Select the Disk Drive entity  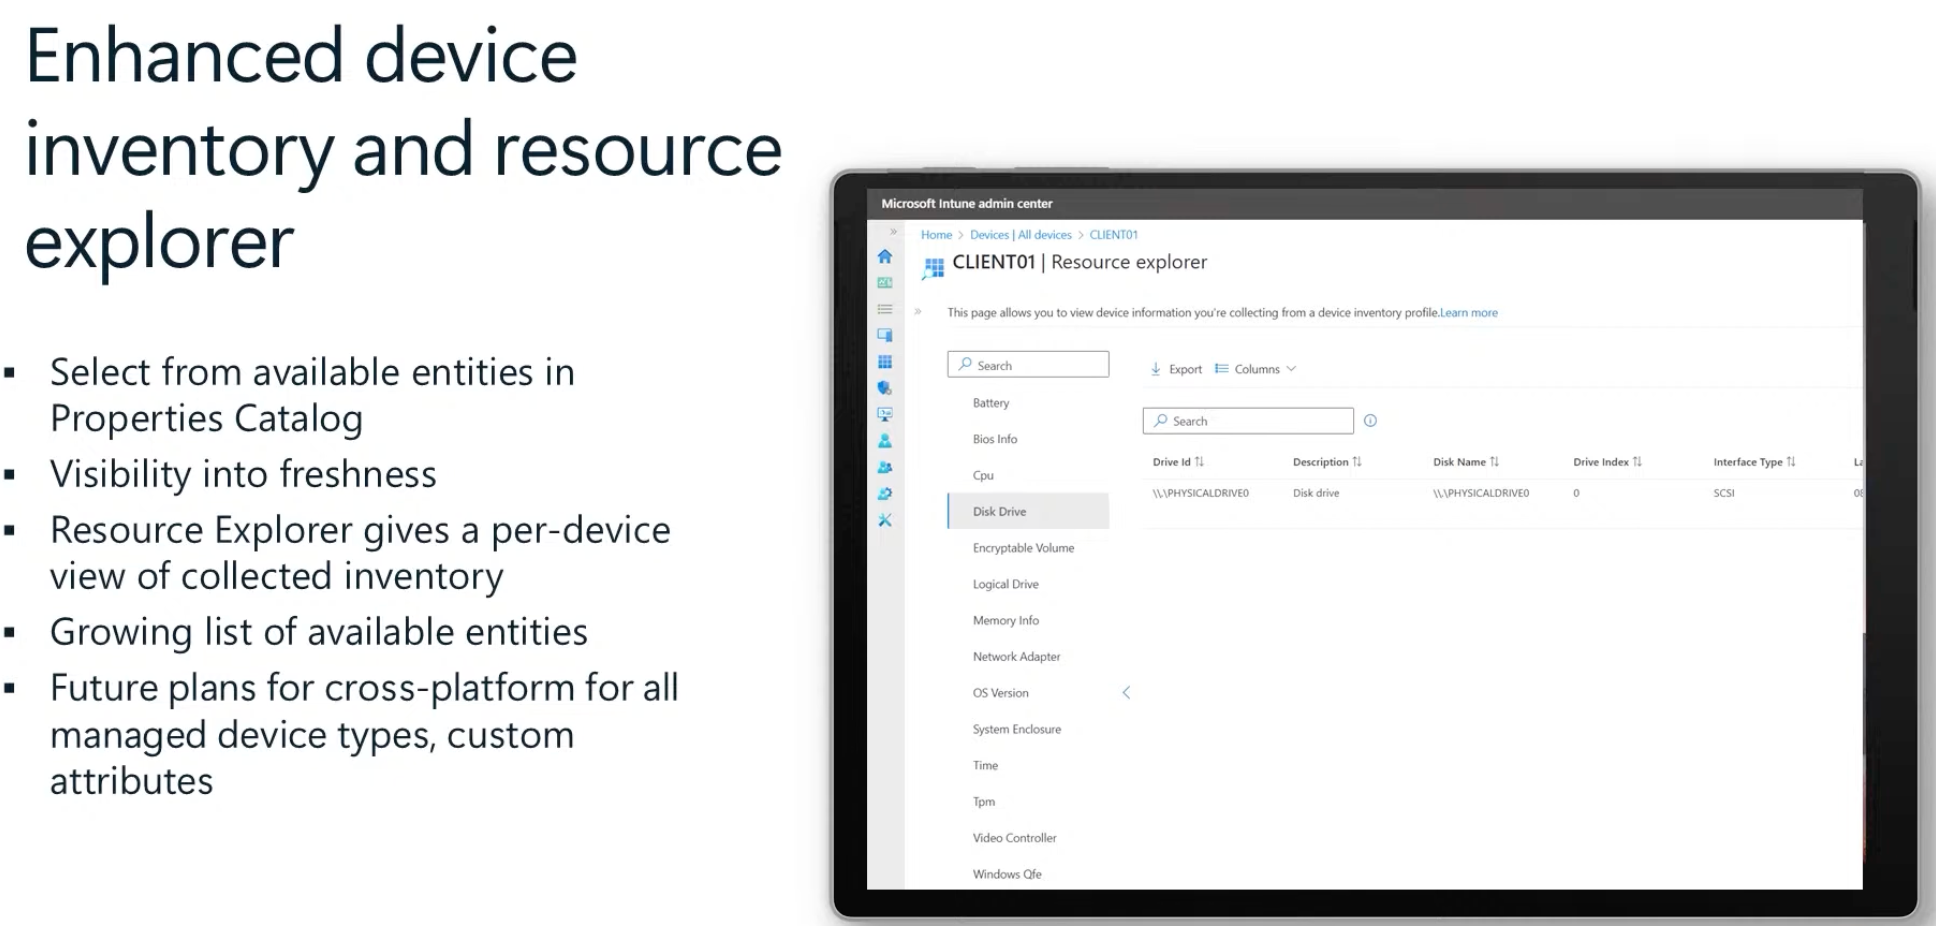click(1028, 511)
